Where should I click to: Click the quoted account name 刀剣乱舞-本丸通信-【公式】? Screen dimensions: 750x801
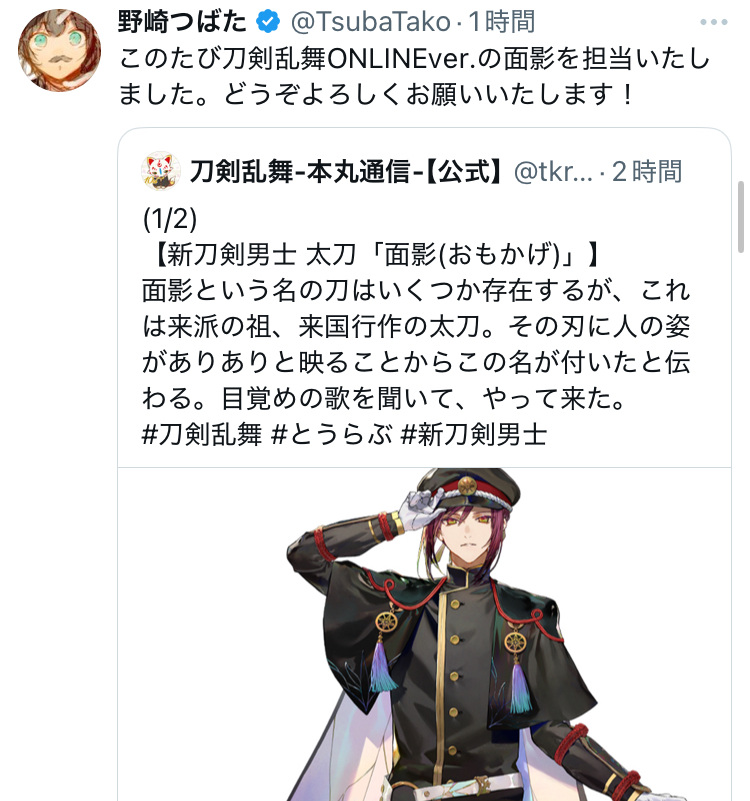(347, 171)
